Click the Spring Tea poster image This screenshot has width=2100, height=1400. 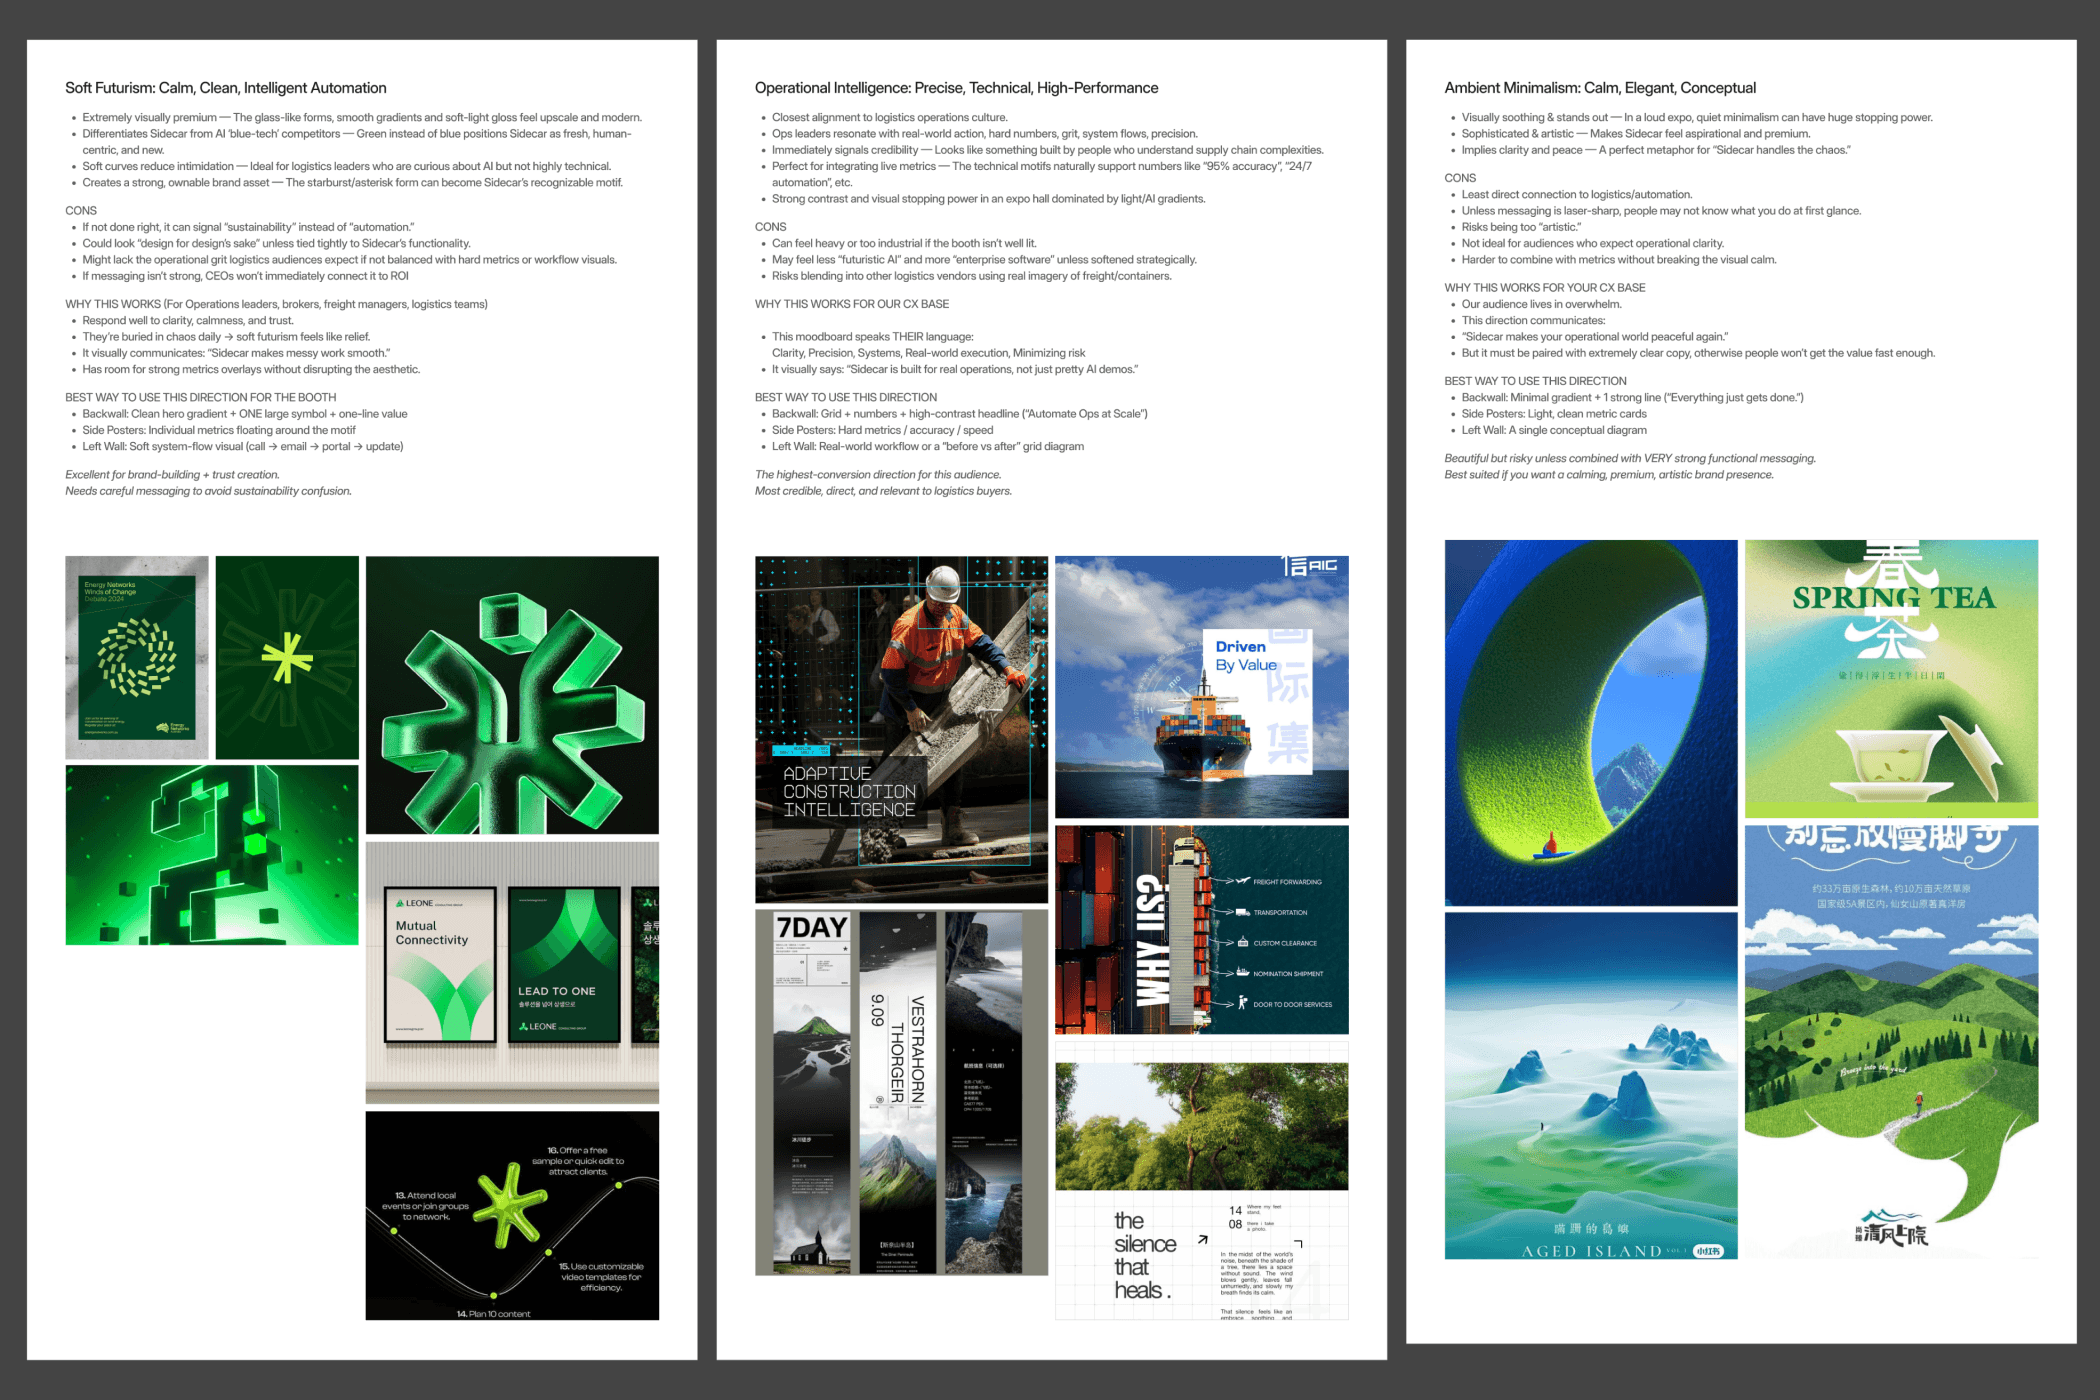tap(1891, 678)
